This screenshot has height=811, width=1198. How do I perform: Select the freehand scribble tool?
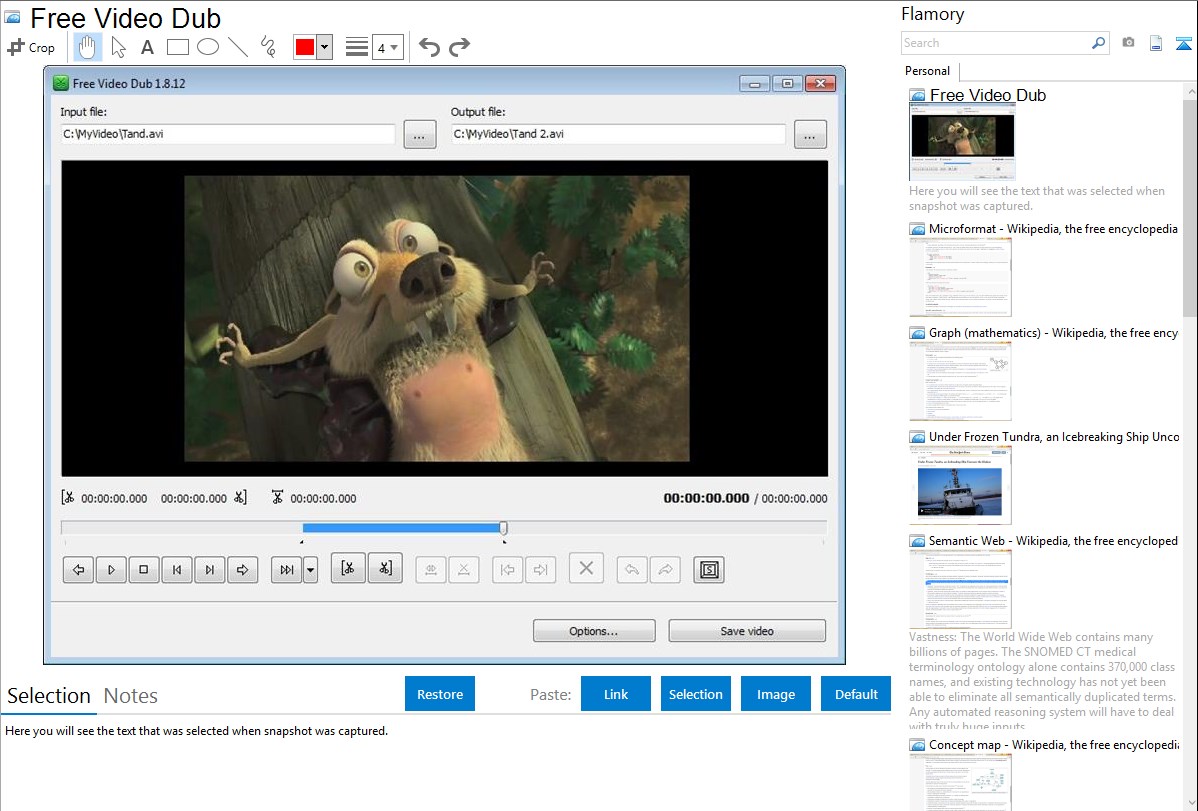(268, 47)
